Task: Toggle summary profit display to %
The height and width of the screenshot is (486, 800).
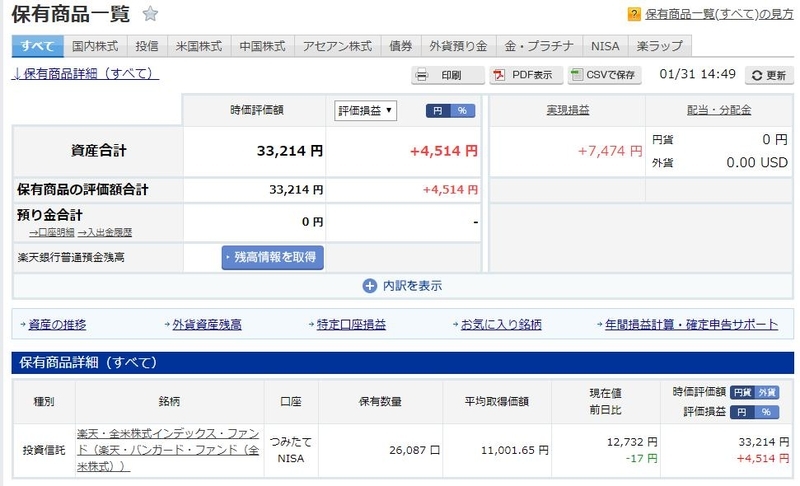Action: point(462,111)
